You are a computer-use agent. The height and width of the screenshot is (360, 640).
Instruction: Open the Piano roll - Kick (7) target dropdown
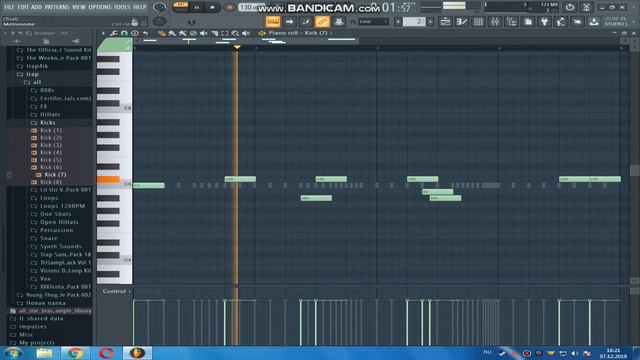[300, 33]
